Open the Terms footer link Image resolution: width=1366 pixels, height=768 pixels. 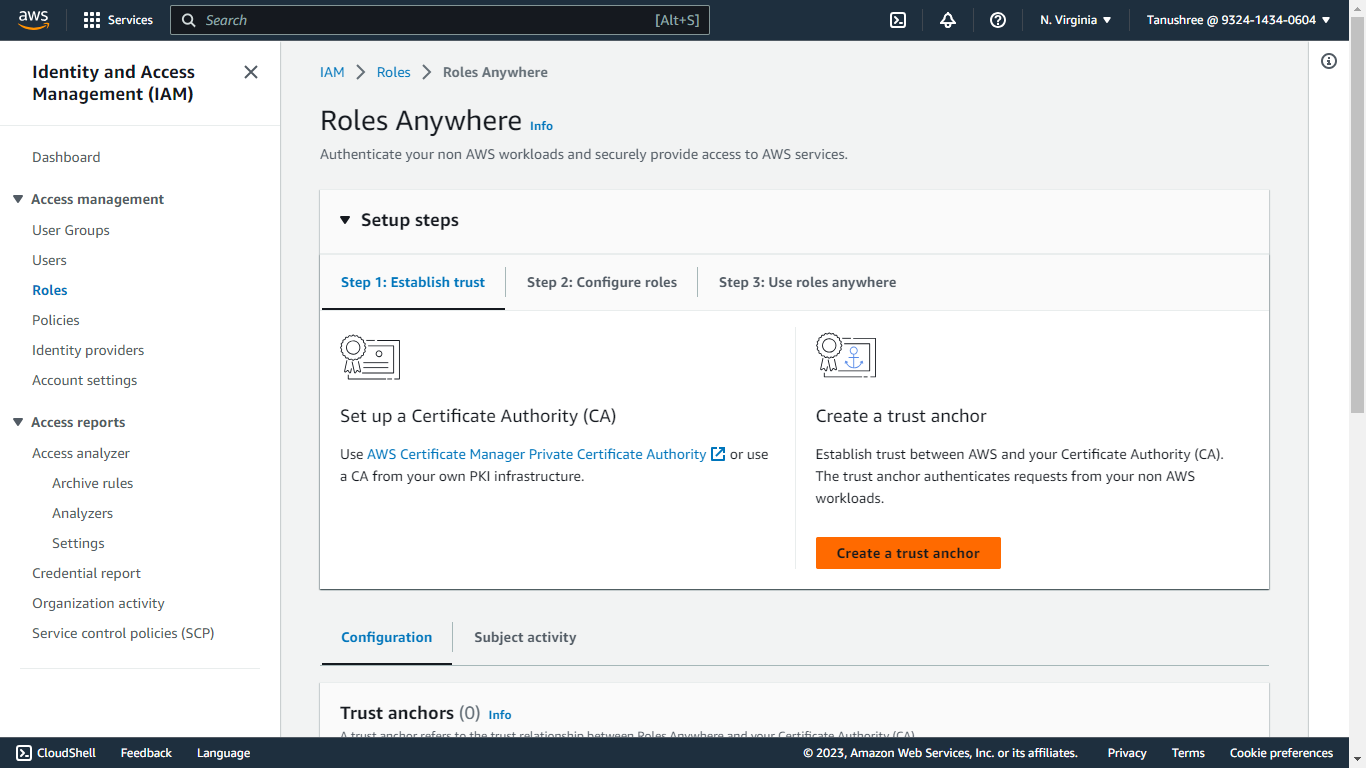(x=1188, y=753)
